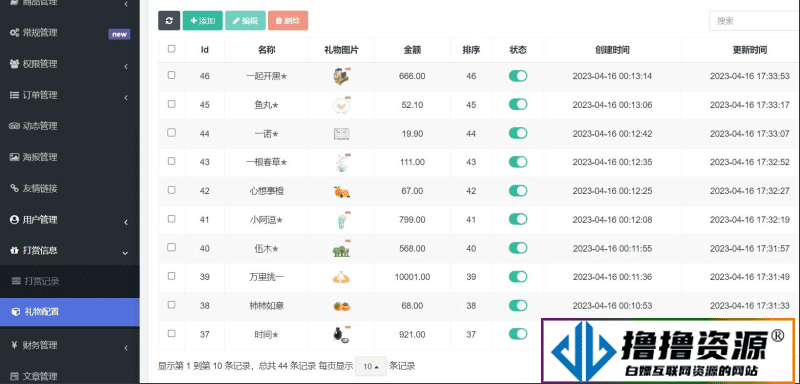Check the row checkbox for 鱼丸★
Screen dimensions: 800x384
(x=171, y=104)
